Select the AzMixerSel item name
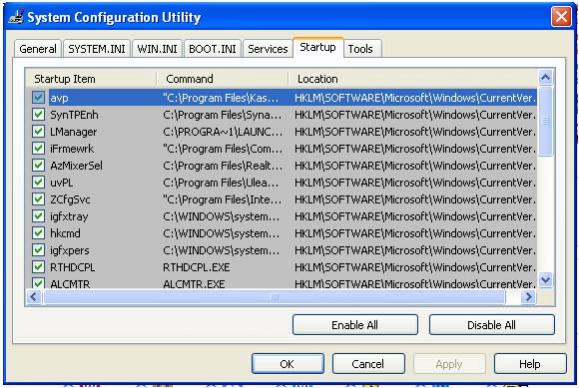579x388 pixels. 76,165
